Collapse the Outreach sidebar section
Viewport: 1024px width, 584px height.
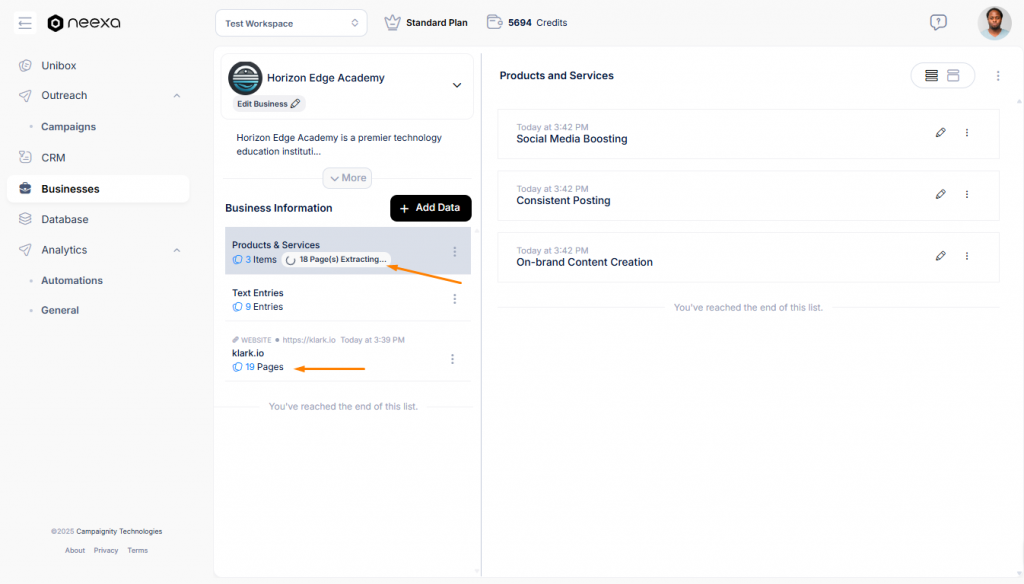click(x=177, y=96)
